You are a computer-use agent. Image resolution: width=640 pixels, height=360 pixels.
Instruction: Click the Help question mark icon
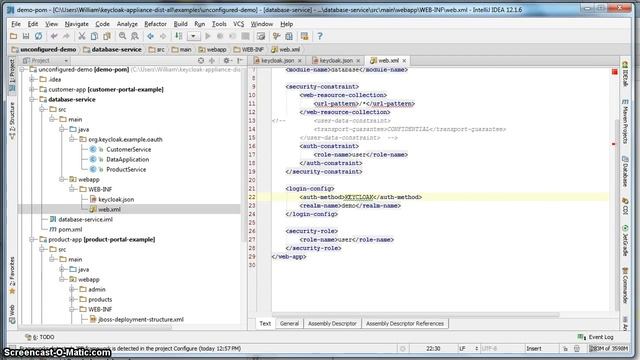click(x=320, y=36)
